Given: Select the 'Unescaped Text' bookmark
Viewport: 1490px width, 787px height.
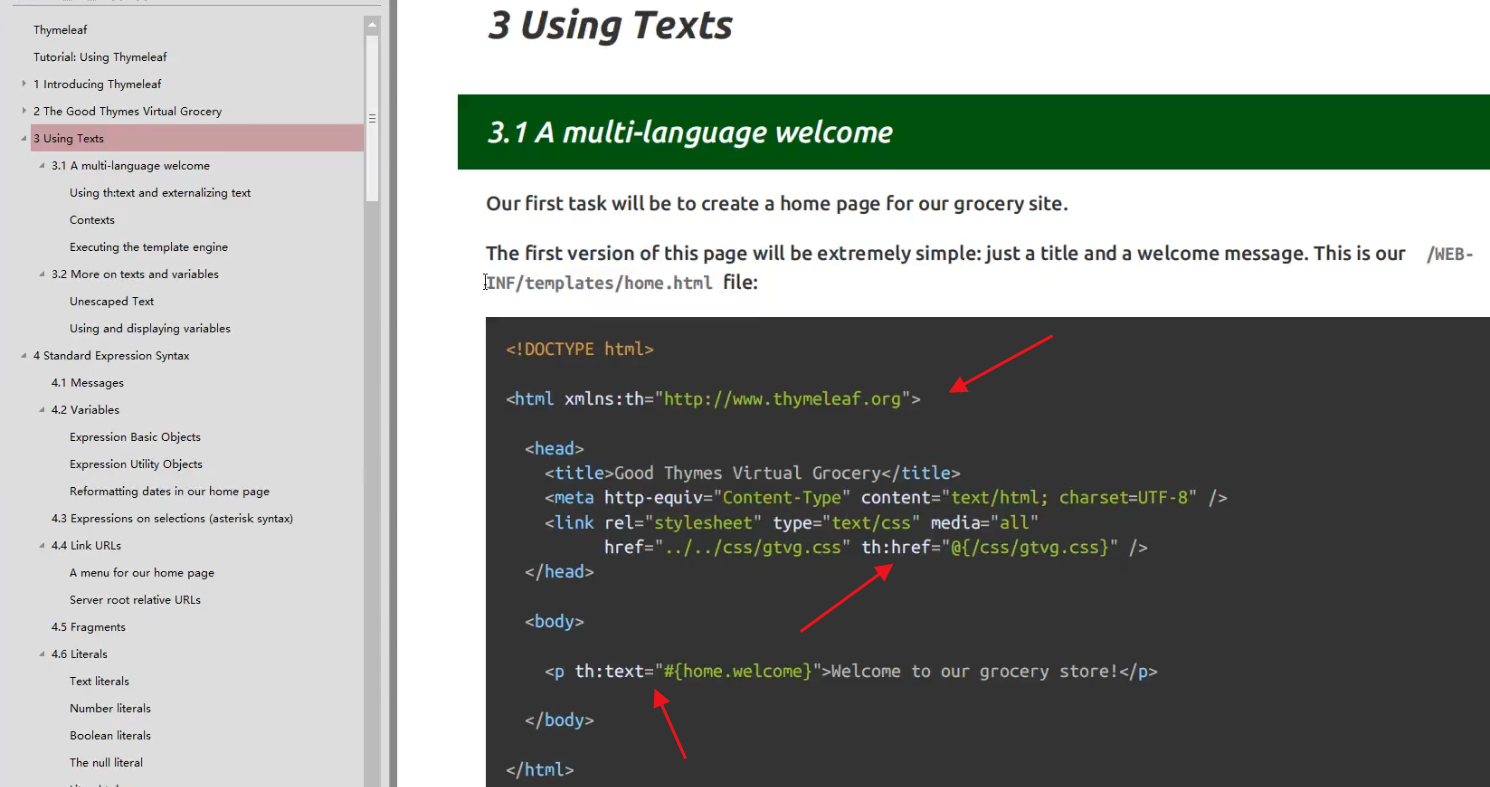Looking at the screenshot, I should [x=112, y=301].
